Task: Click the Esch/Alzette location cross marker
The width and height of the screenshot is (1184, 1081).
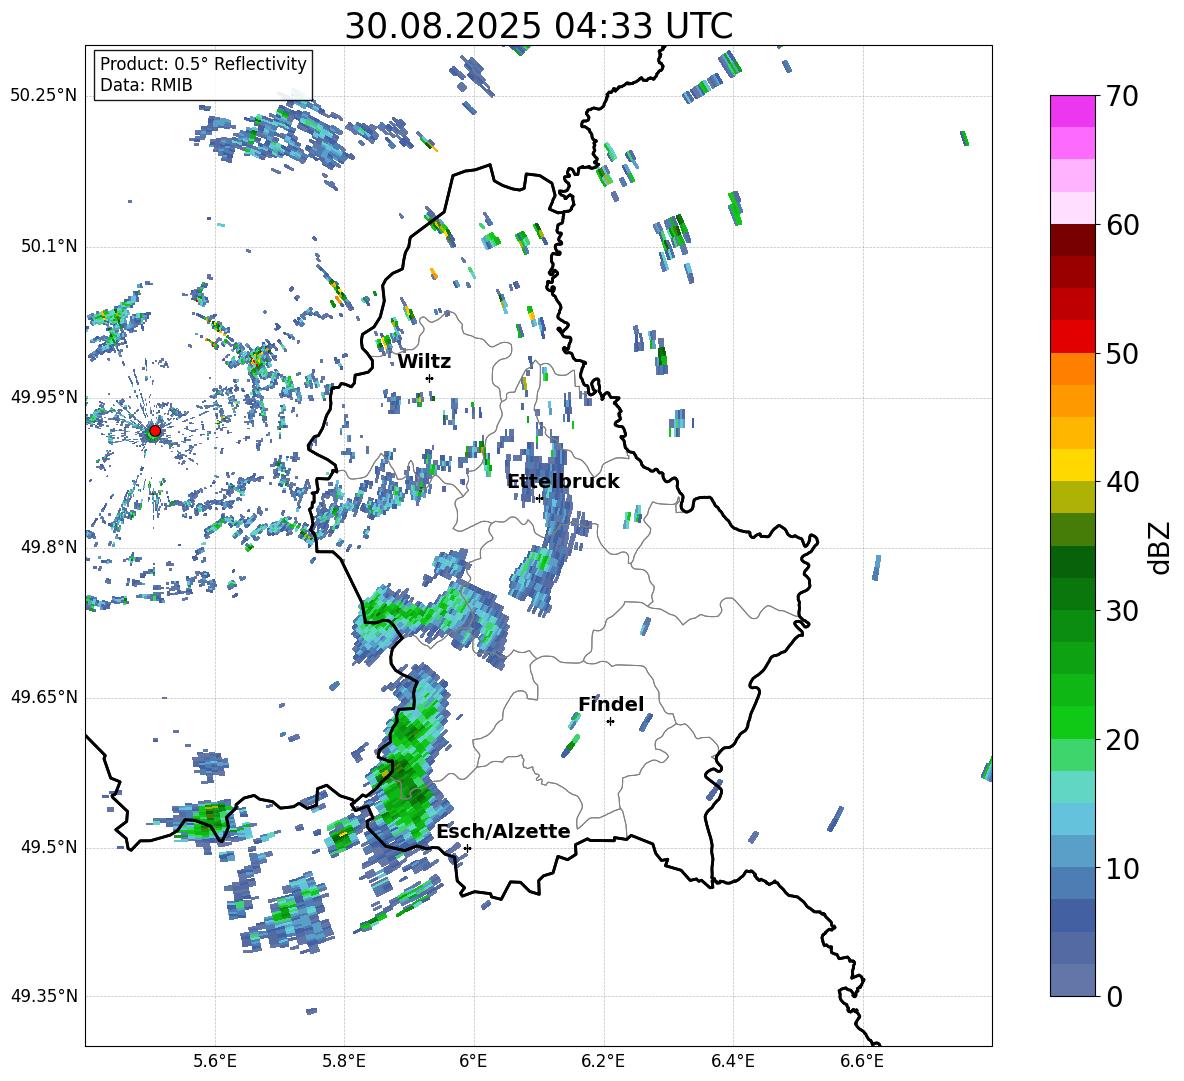Action: tap(467, 848)
